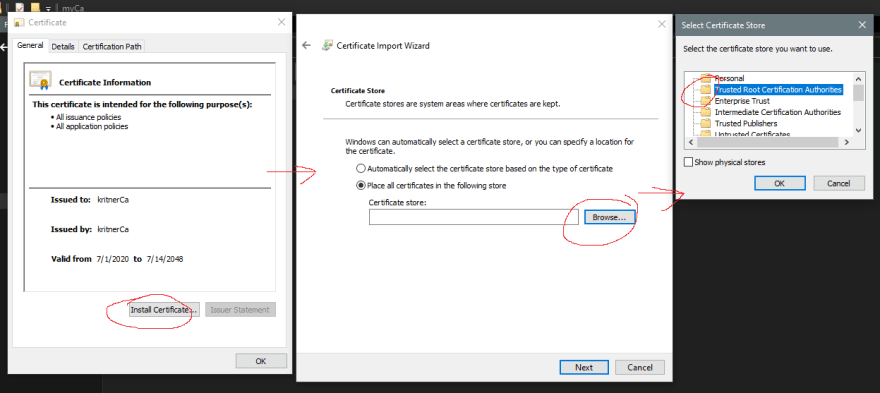The height and width of the screenshot is (393, 880).
Task: Click the Certificate store text field
Action: point(474,217)
